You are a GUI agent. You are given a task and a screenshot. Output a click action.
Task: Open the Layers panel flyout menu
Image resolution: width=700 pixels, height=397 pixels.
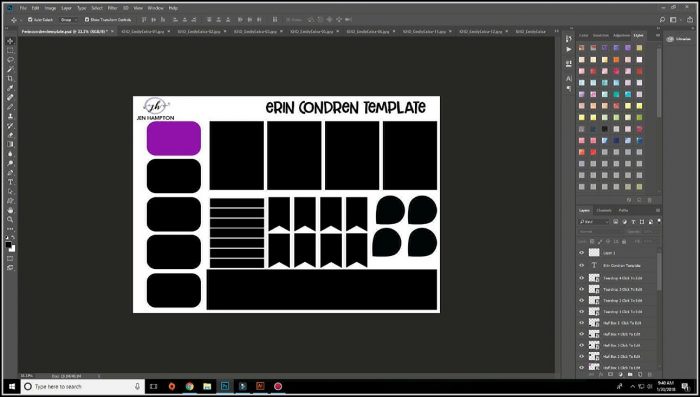[658, 210]
